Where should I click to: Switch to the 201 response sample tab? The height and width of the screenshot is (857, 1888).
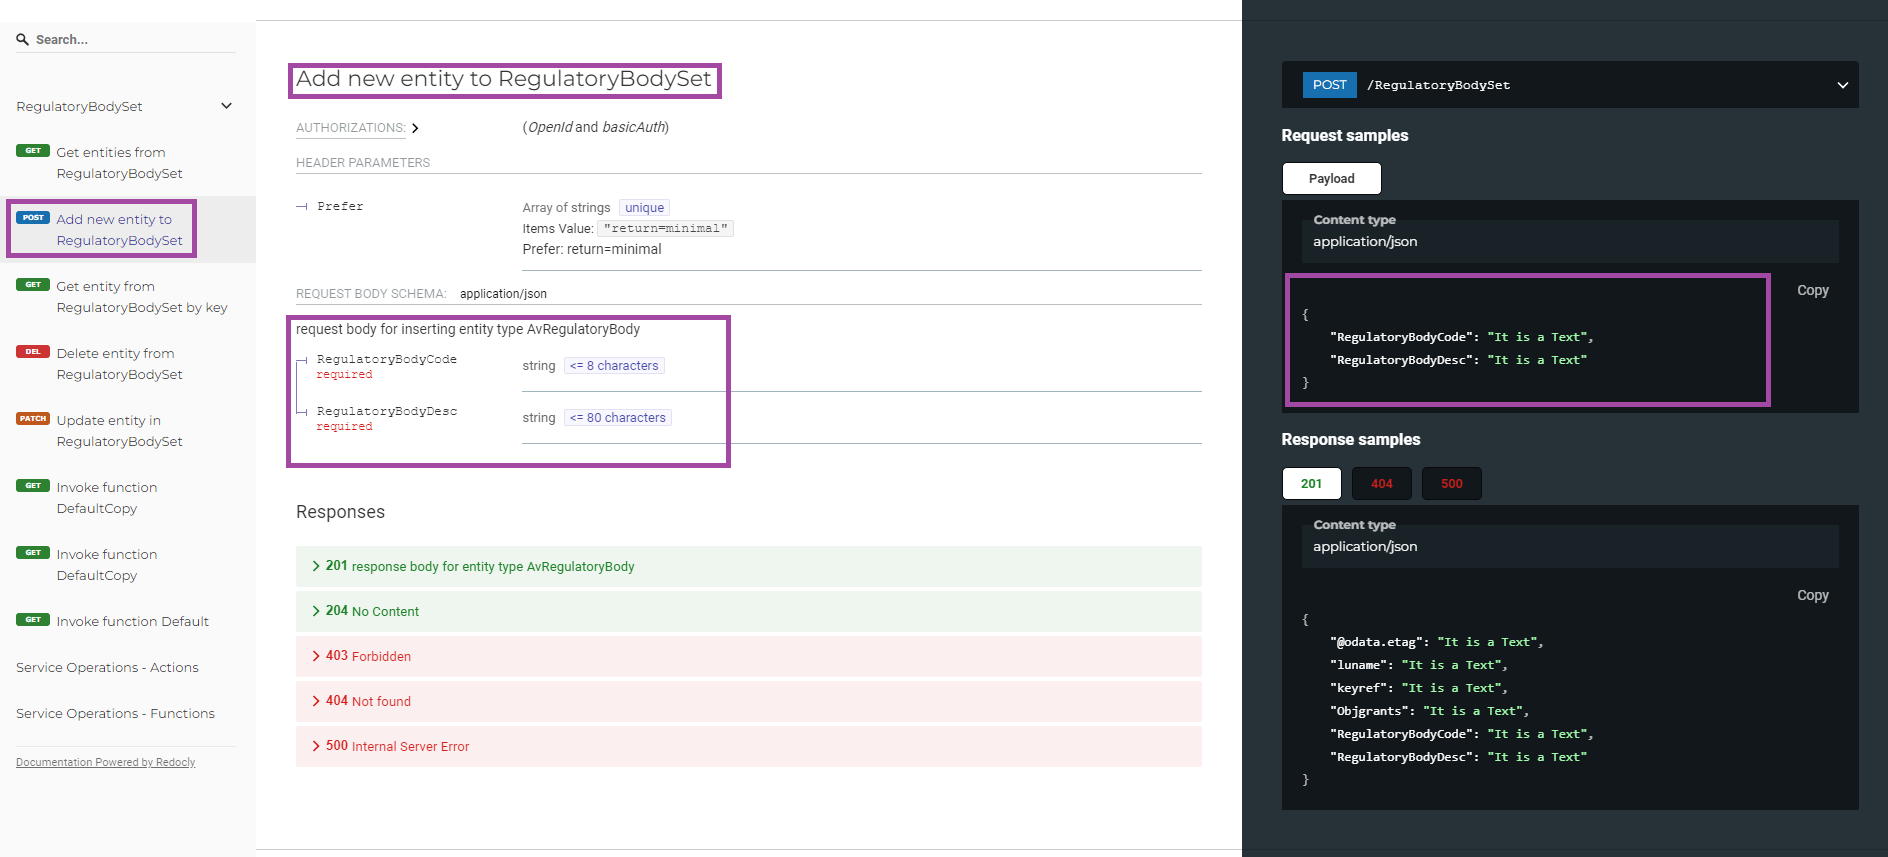pos(1311,484)
